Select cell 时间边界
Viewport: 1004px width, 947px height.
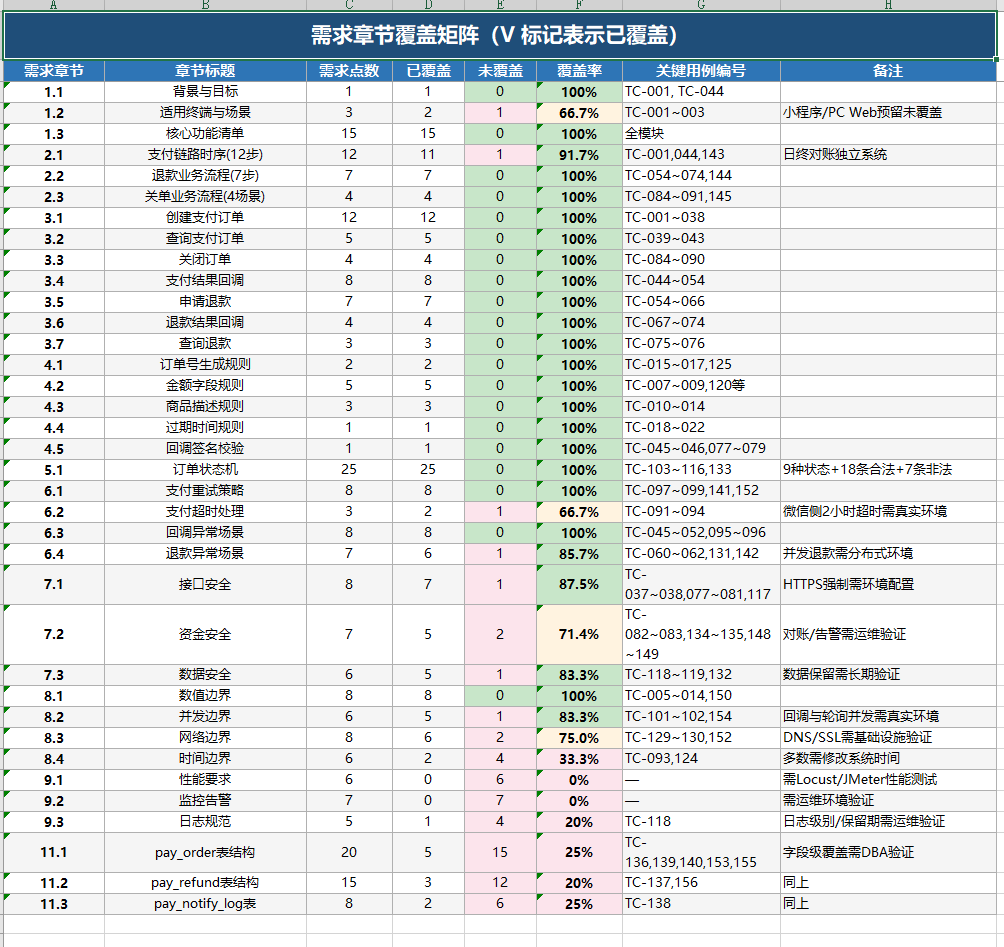pos(206,759)
